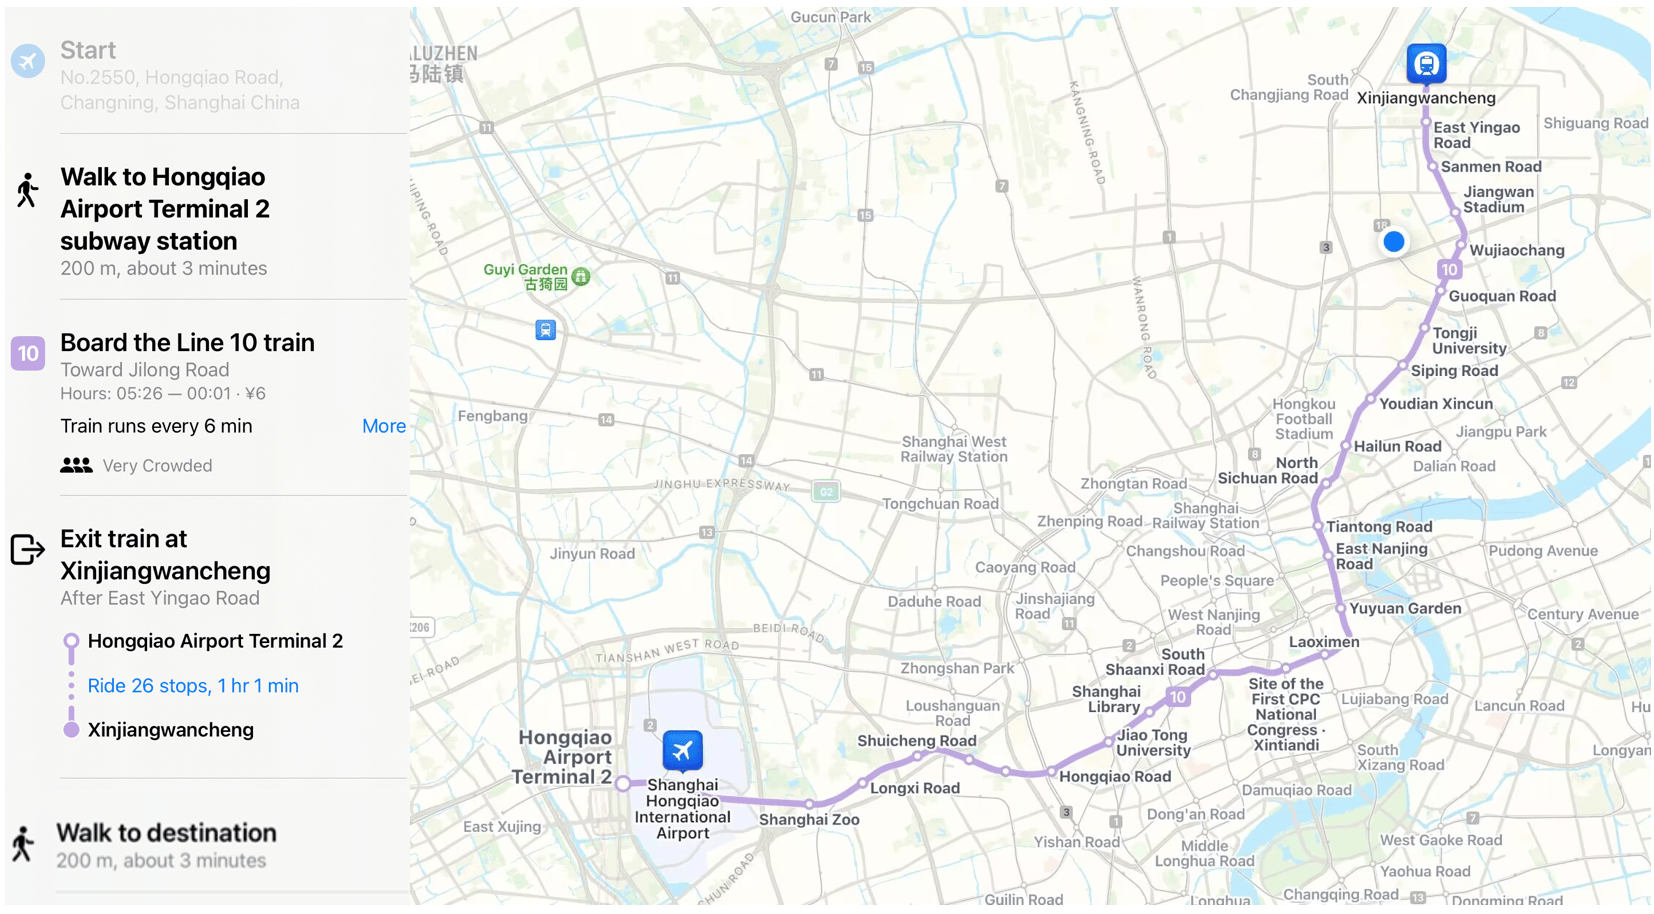
Task: Click the Hongqiao Airport Terminal 2 station stop
Action: click(x=215, y=641)
